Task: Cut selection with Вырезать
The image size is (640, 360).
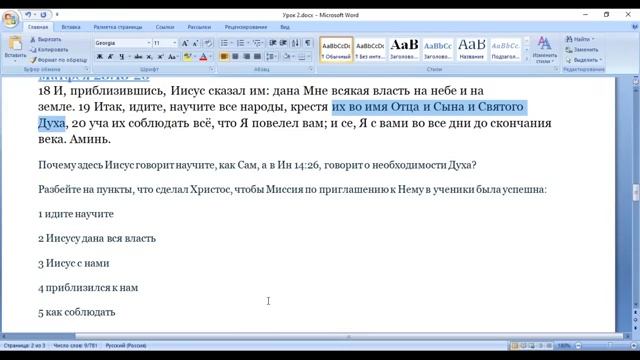Action: (46, 40)
